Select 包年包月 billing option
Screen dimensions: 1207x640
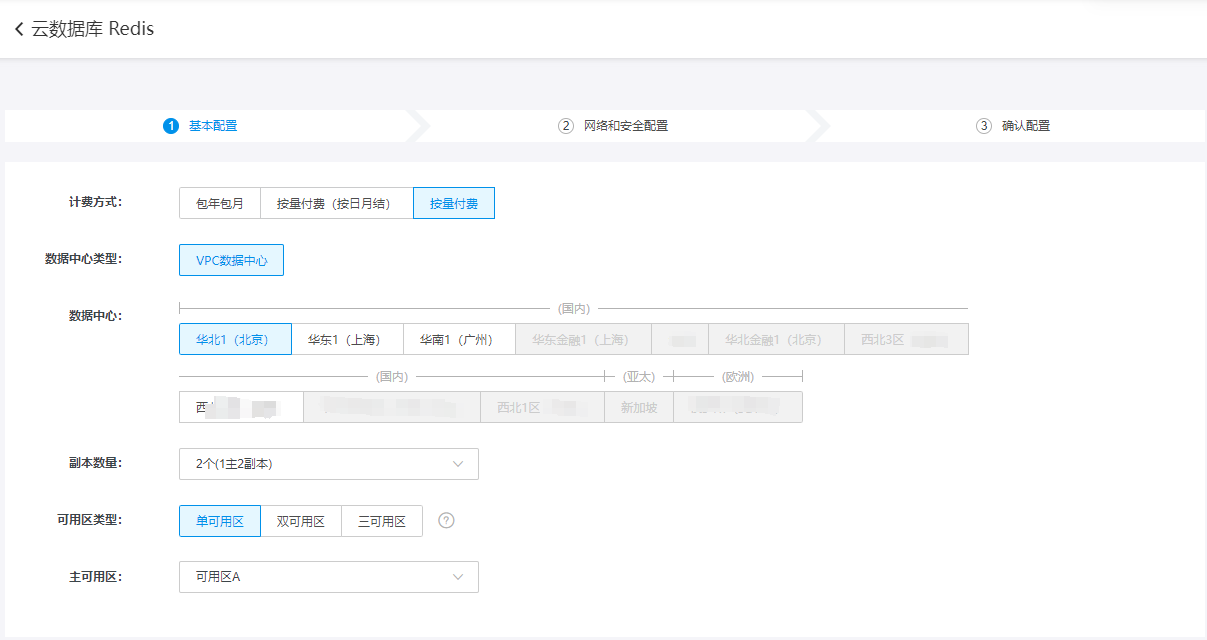point(220,203)
